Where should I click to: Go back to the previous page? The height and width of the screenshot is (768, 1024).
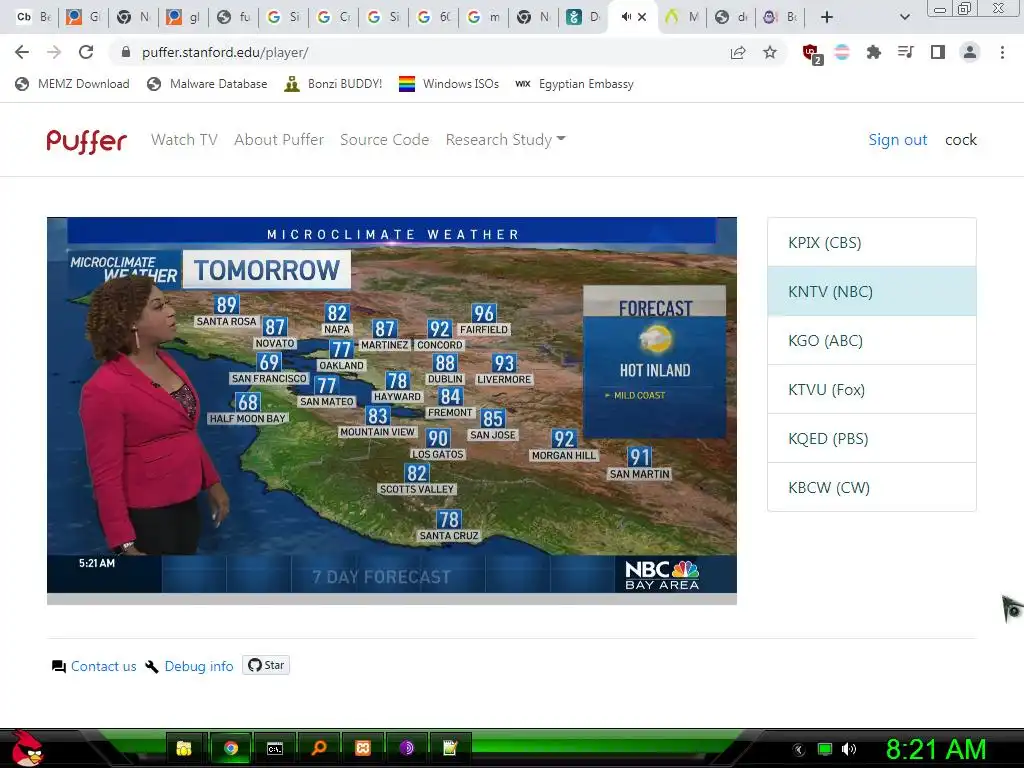[x=22, y=52]
